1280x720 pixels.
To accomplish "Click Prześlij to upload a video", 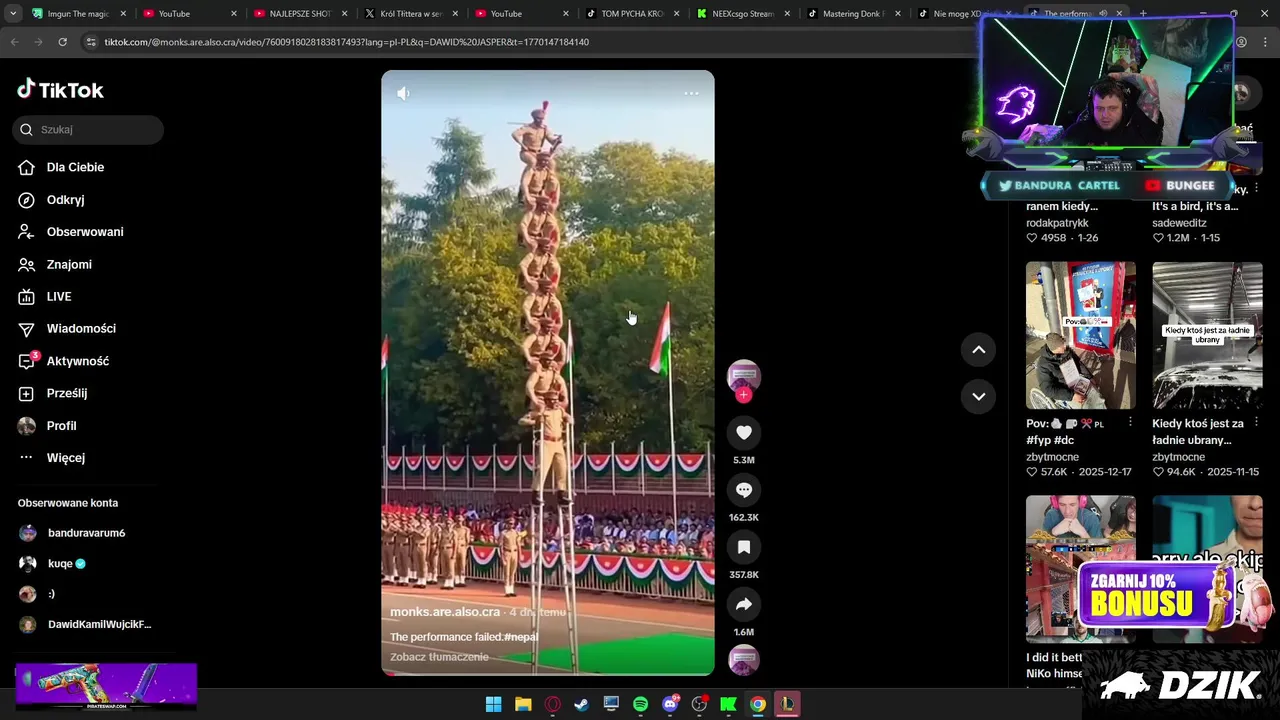I will [x=52, y=393].
